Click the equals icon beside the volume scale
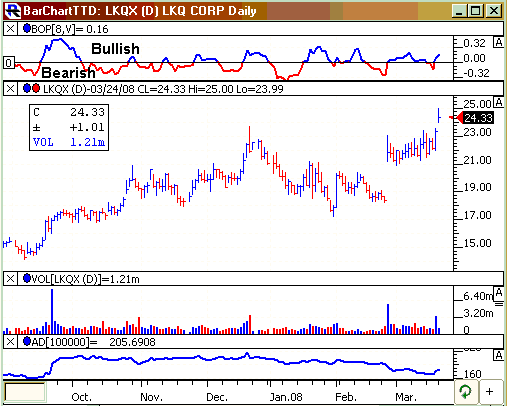507x406 pixels. tap(499, 304)
